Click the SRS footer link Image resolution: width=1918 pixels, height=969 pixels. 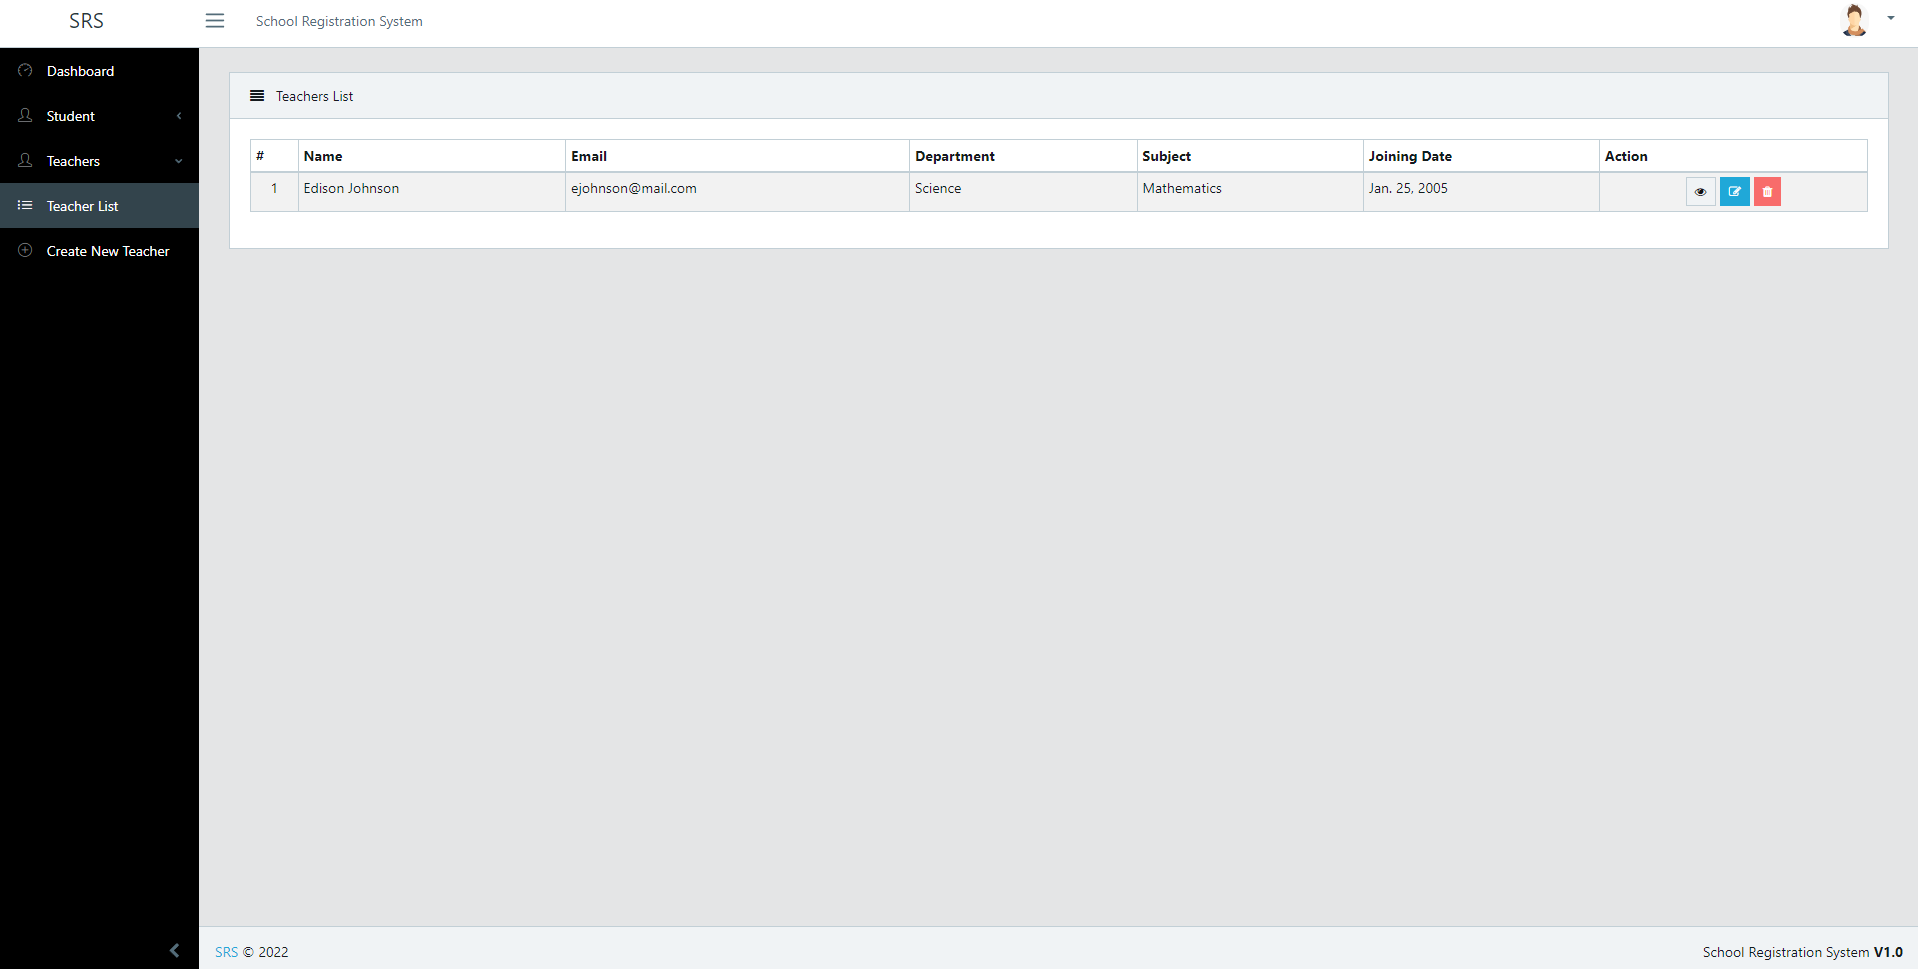pyautogui.click(x=226, y=952)
